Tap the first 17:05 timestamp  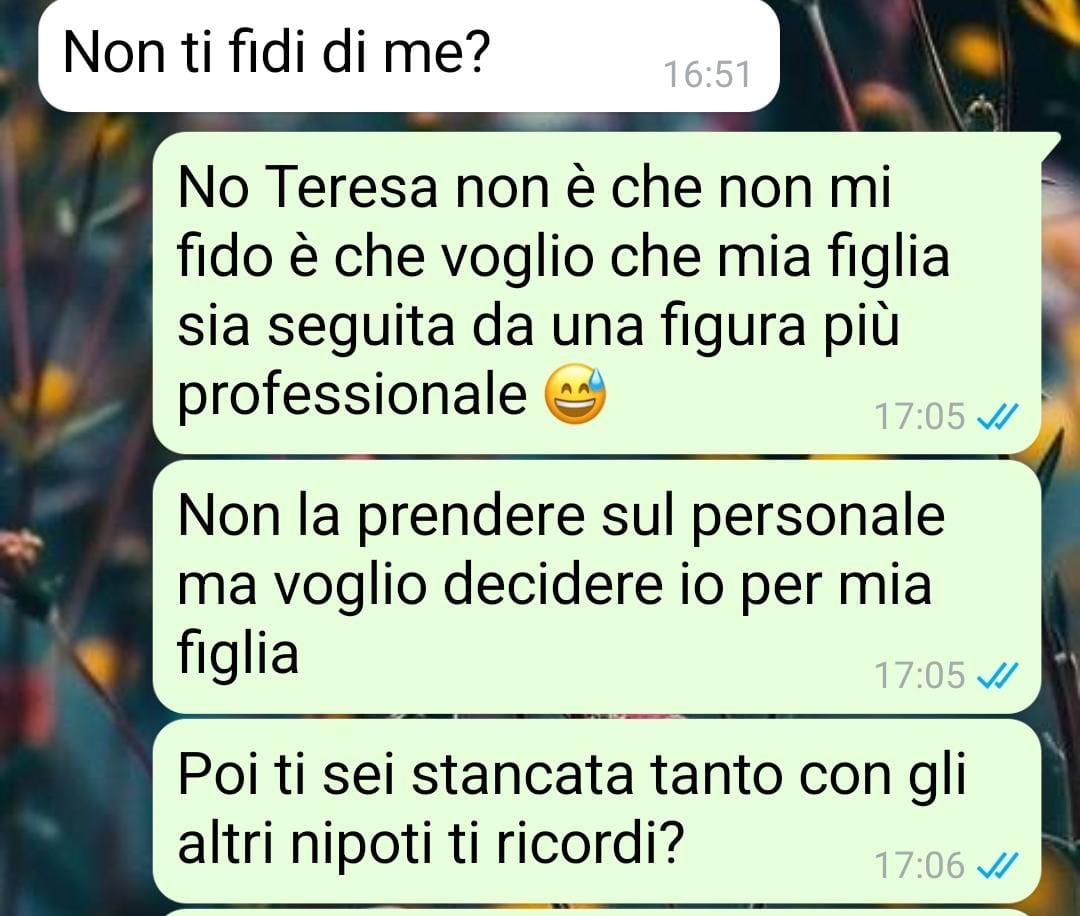[920, 416]
